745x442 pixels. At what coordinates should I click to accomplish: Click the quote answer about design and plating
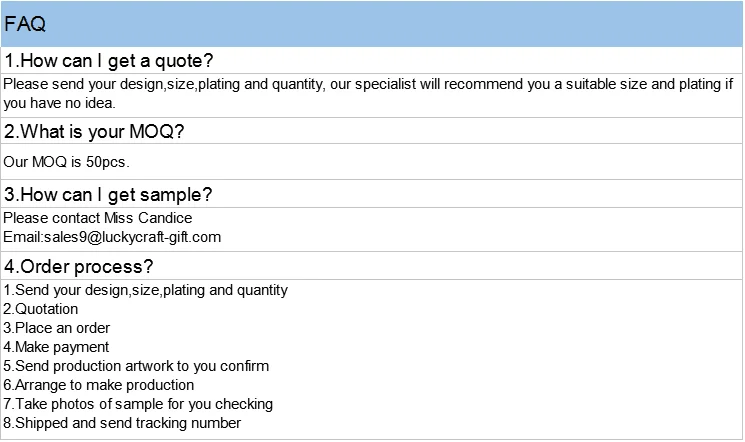pyautogui.click(x=368, y=84)
